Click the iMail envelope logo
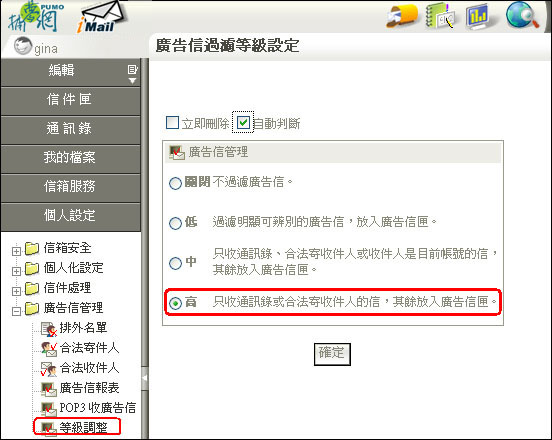This screenshot has width=552, height=440. click(x=100, y=17)
